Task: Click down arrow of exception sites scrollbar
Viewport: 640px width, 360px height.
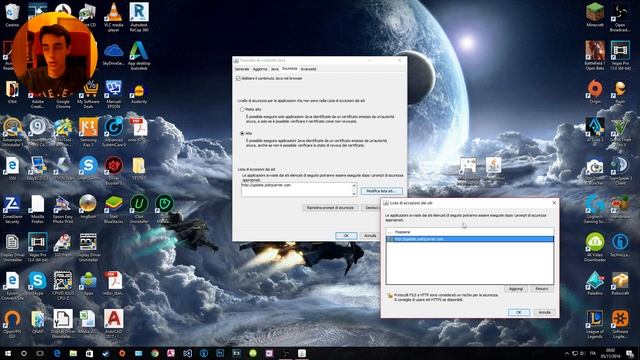Action: [354, 193]
